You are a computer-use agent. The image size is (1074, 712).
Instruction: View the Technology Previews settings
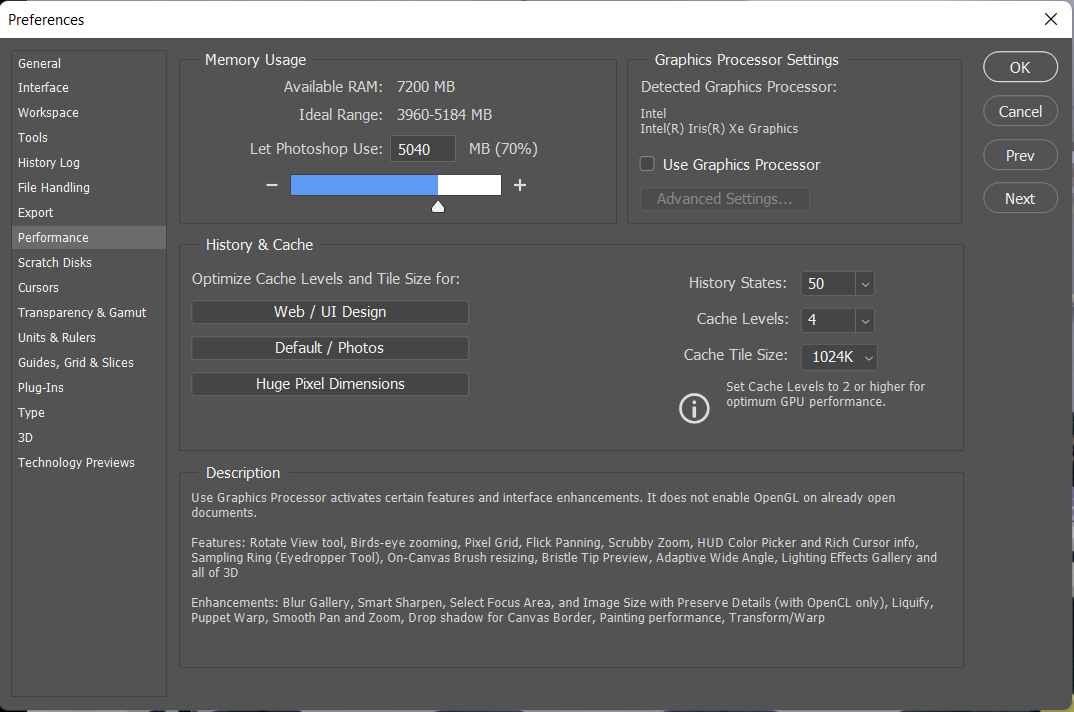(76, 462)
